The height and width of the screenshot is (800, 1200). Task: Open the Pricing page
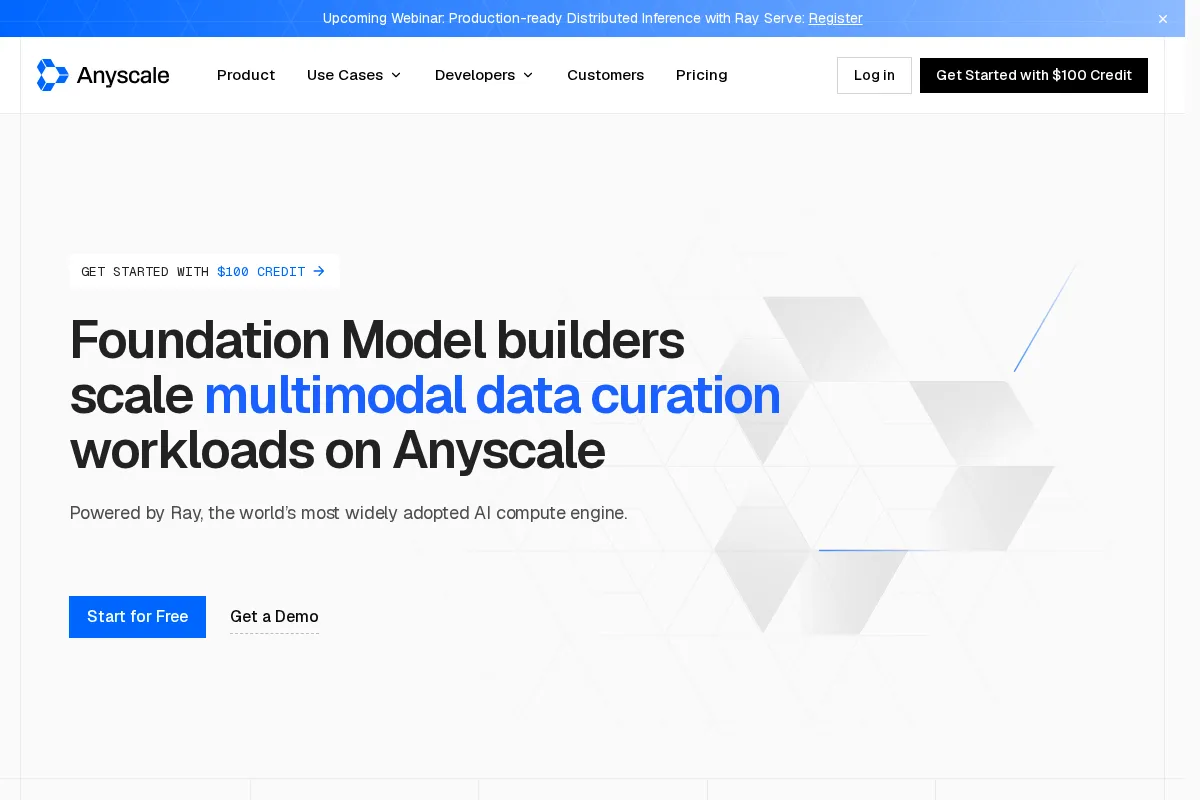pos(701,75)
